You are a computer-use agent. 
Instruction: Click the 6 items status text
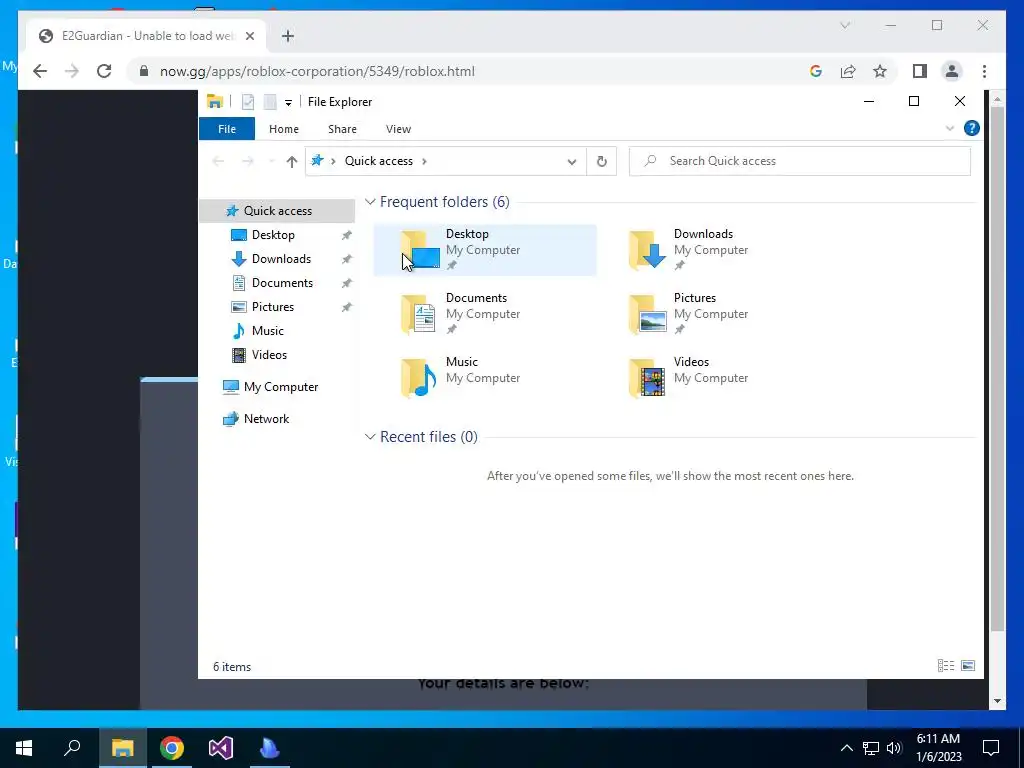click(x=232, y=667)
